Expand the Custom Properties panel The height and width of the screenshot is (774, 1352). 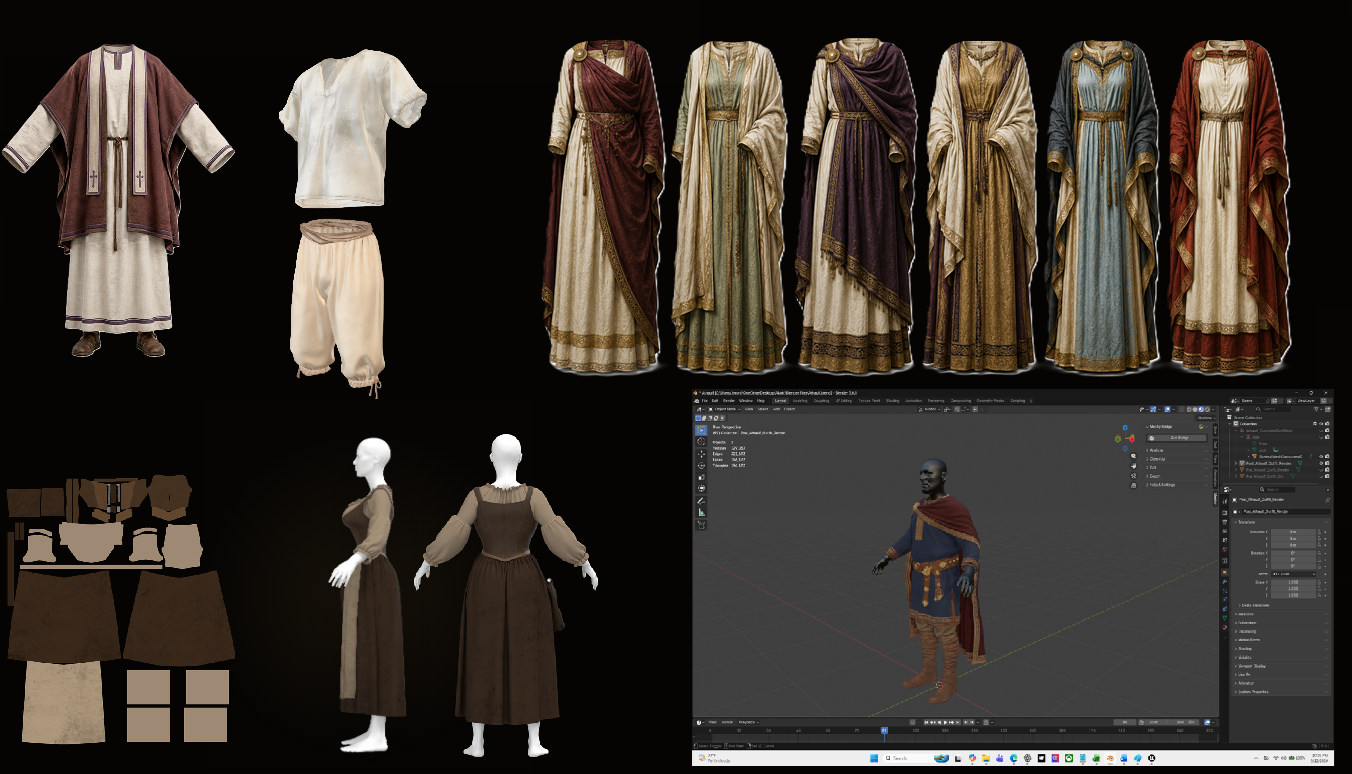1281,692
